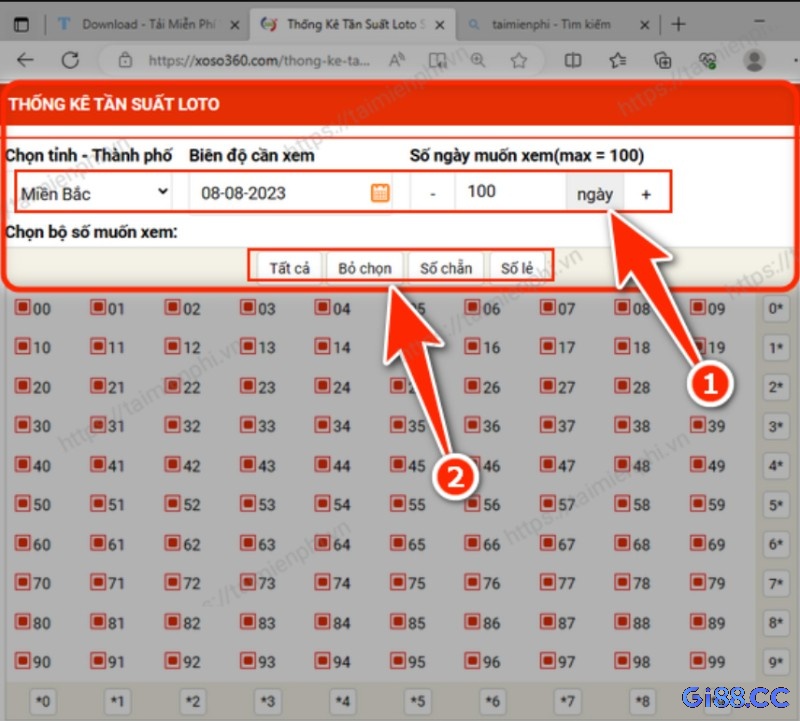Screen dimensions: 800x721
Task: Select the *4 column filter button
Action: tap(342, 702)
